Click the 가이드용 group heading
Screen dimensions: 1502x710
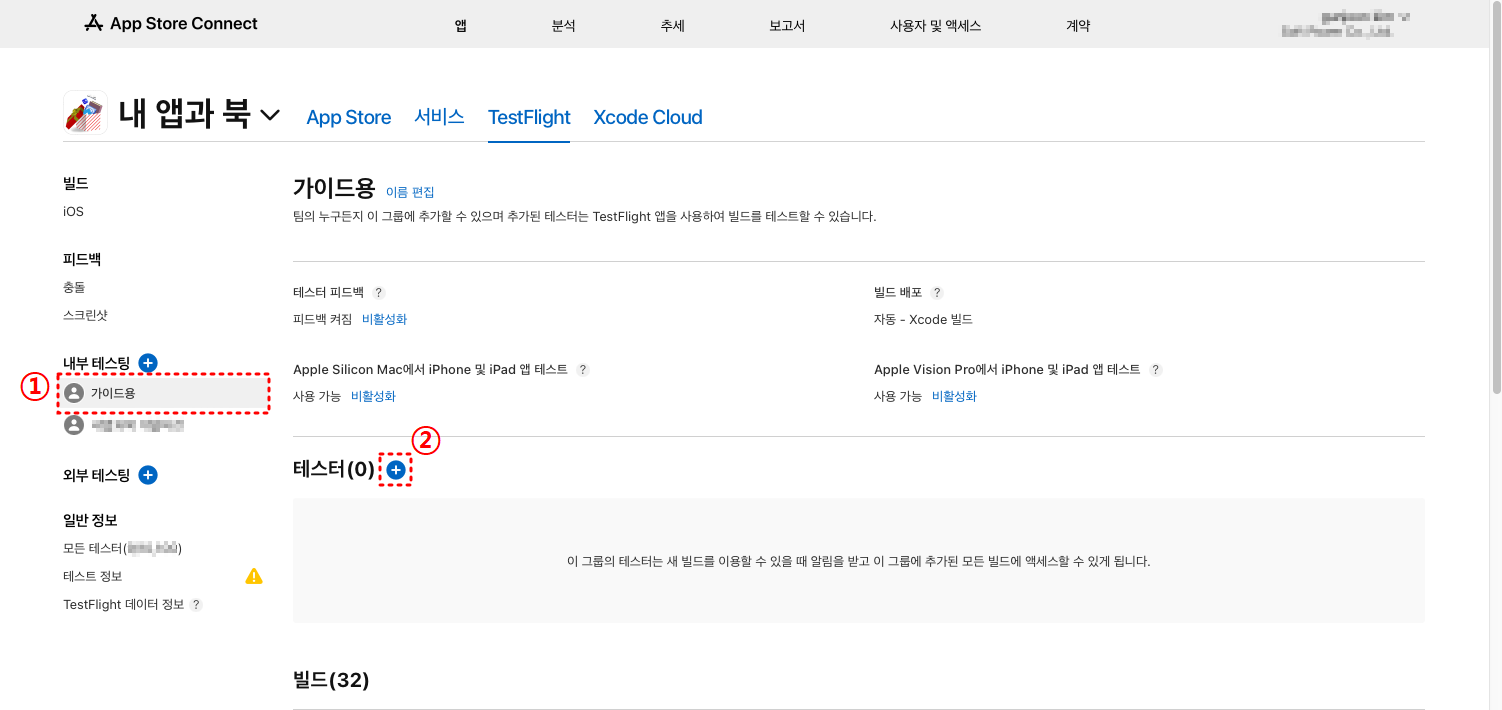(334, 188)
